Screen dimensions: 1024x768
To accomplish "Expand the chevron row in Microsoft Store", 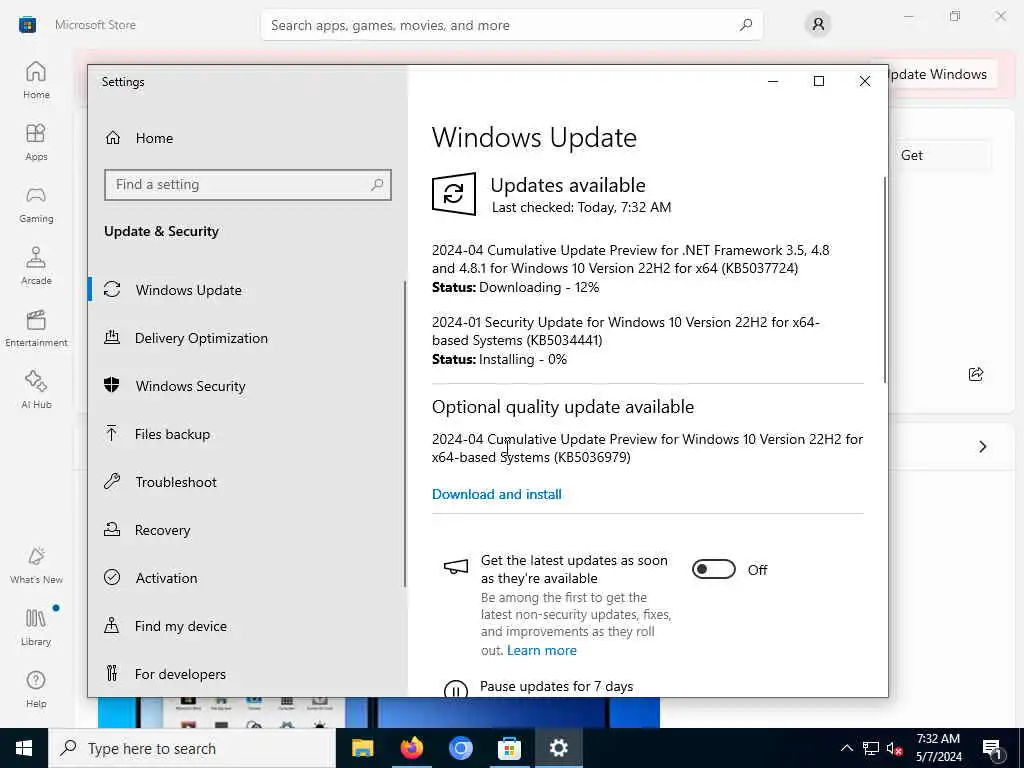I will (982, 447).
